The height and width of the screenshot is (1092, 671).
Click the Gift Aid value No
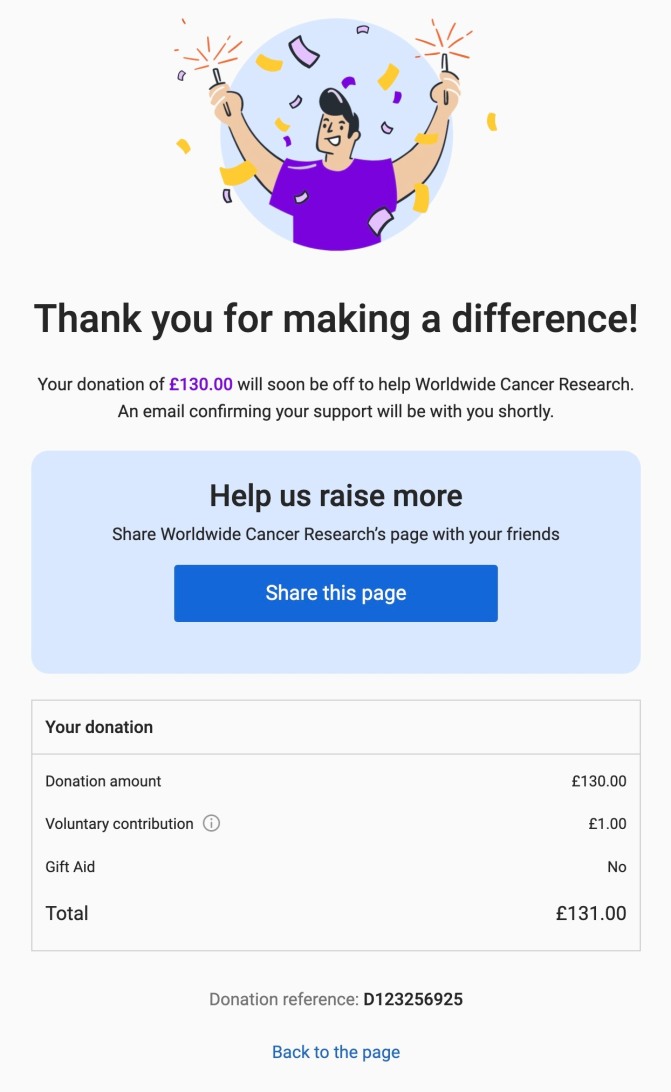(x=616, y=867)
